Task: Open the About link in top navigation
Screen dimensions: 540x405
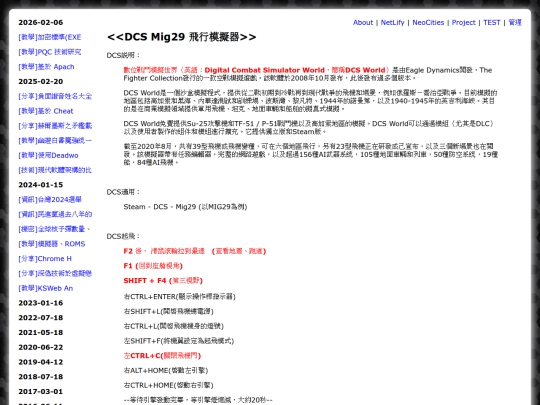Action: (363, 22)
